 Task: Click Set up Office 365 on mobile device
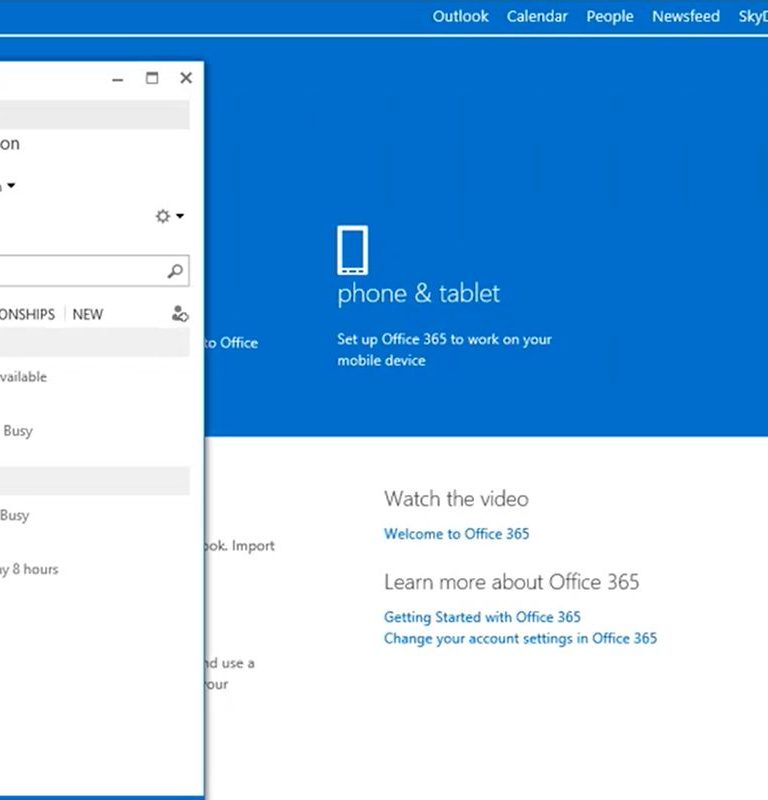[x=444, y=349]
